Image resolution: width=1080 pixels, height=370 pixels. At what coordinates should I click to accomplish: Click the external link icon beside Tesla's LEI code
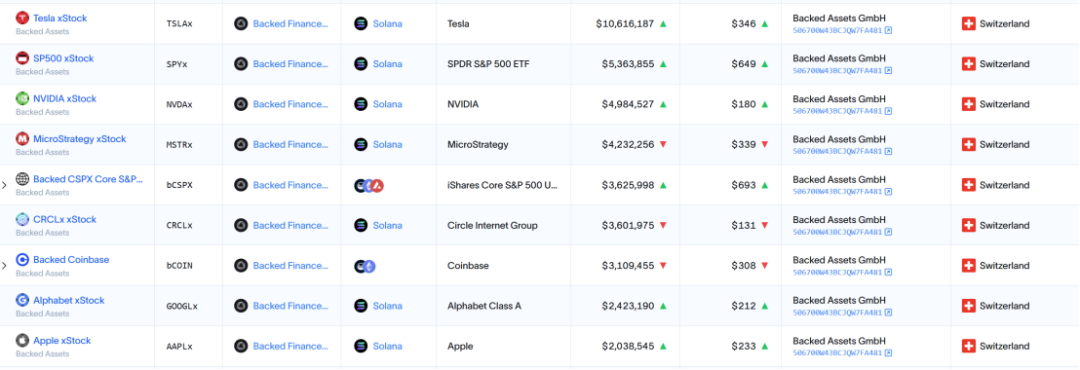889,30
